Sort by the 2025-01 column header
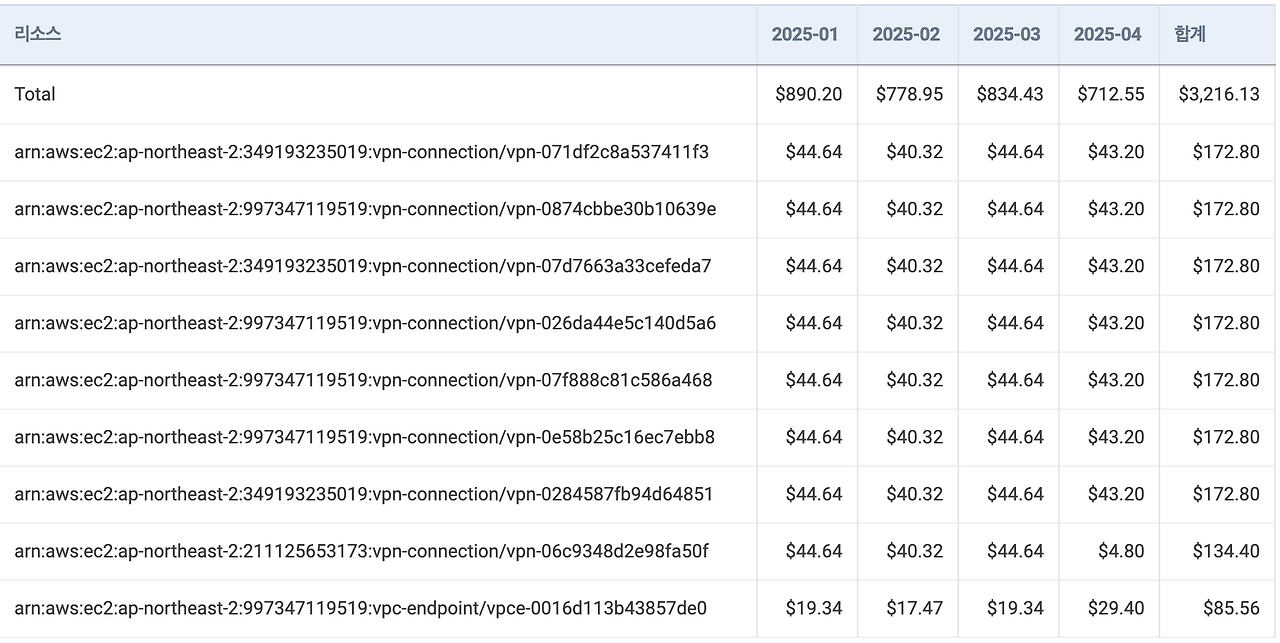Viewport: 1280px width, 643px height. tap(805, 34)
